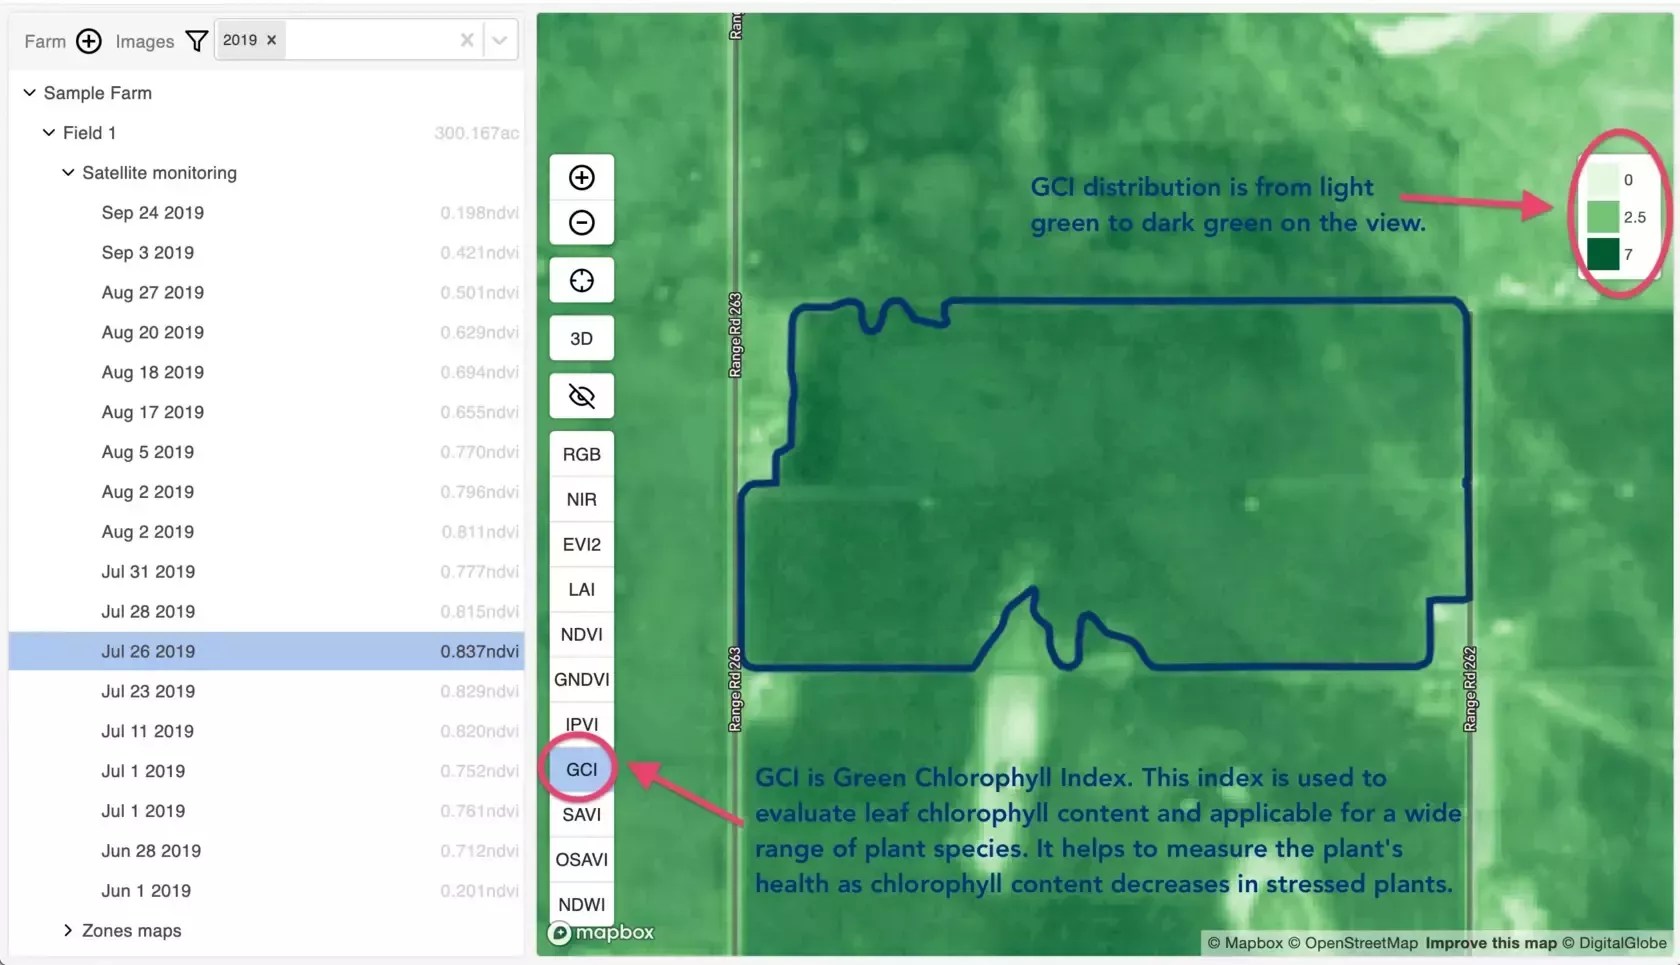Zoom in on the map

tap(581, 177)
